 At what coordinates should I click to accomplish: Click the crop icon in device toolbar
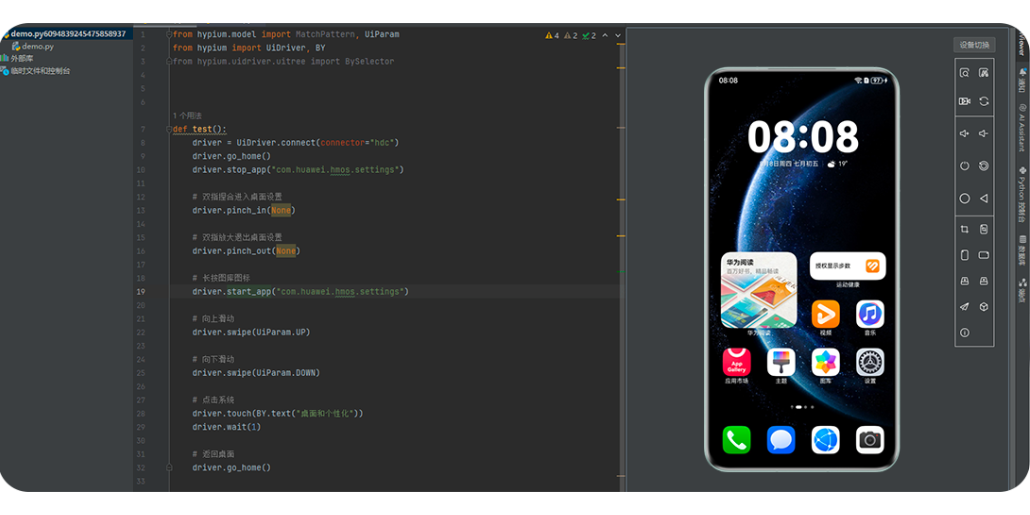(964, 229)
